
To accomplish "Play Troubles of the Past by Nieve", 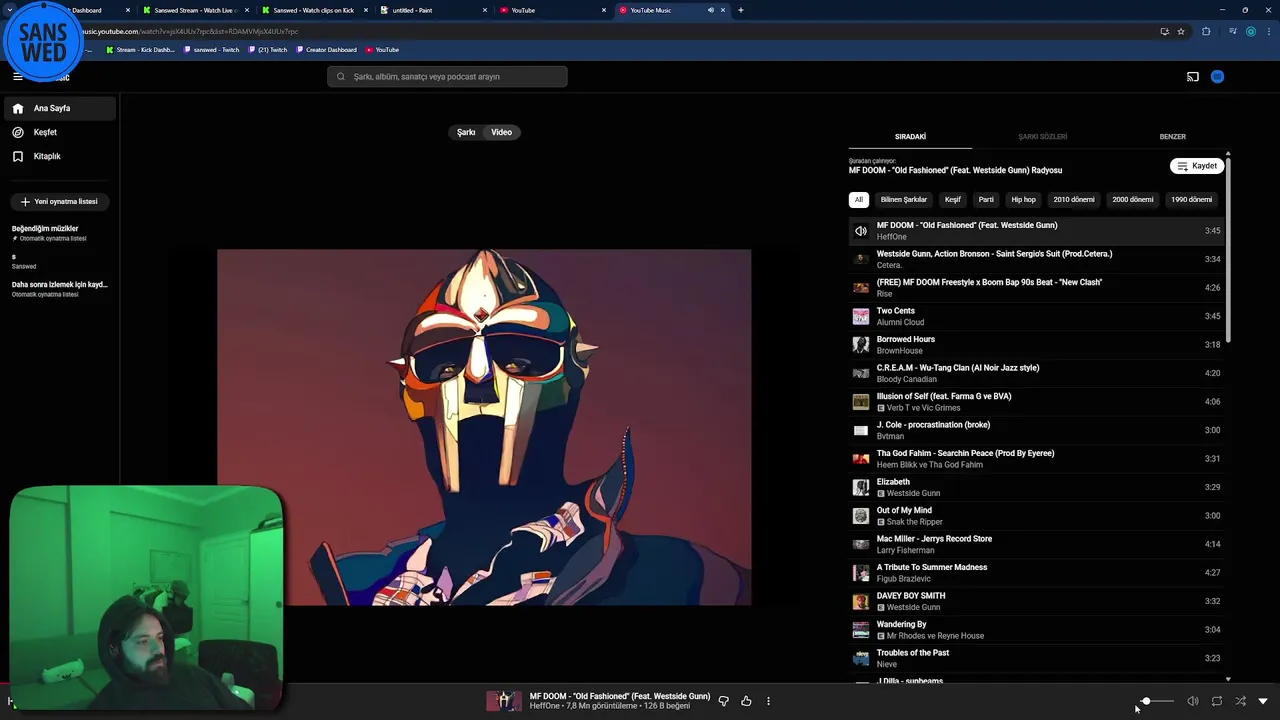I will tap(1037, 658).
